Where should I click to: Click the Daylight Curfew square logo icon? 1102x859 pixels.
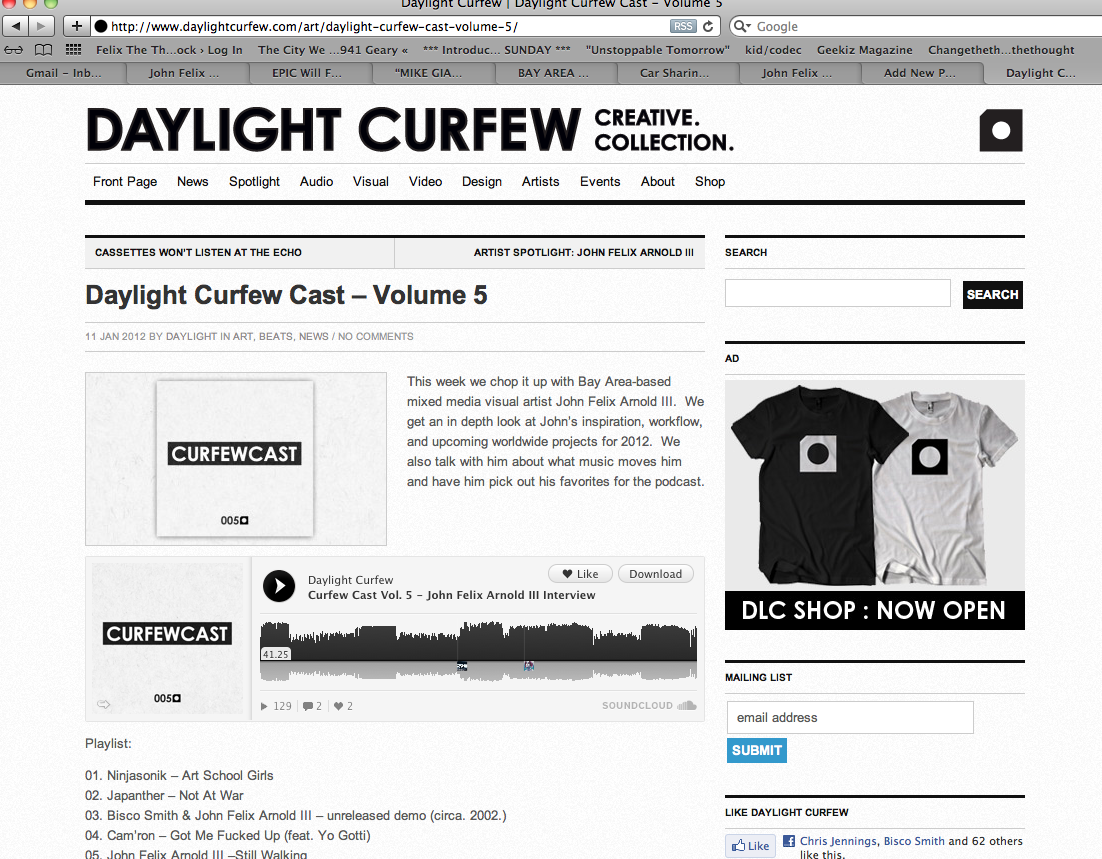point(1001,130)
